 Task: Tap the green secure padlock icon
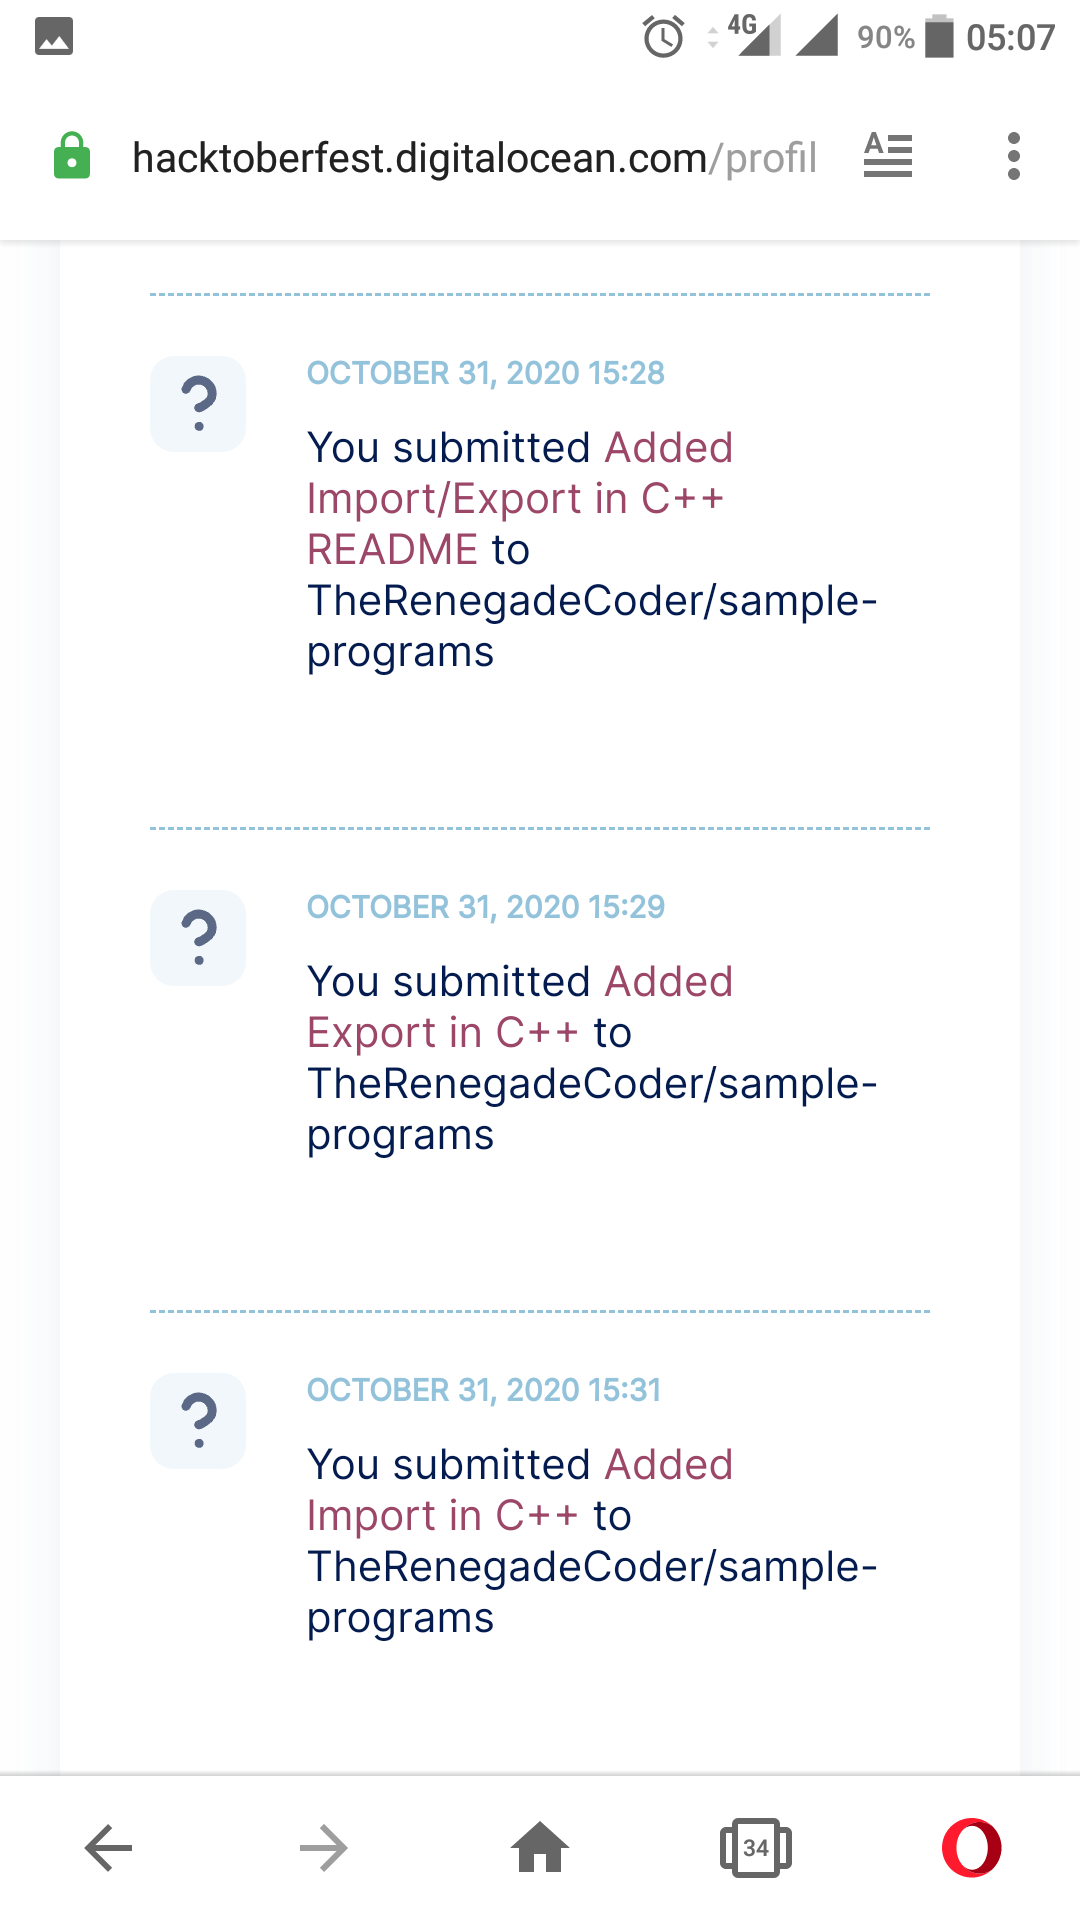(x=72, y=157)
